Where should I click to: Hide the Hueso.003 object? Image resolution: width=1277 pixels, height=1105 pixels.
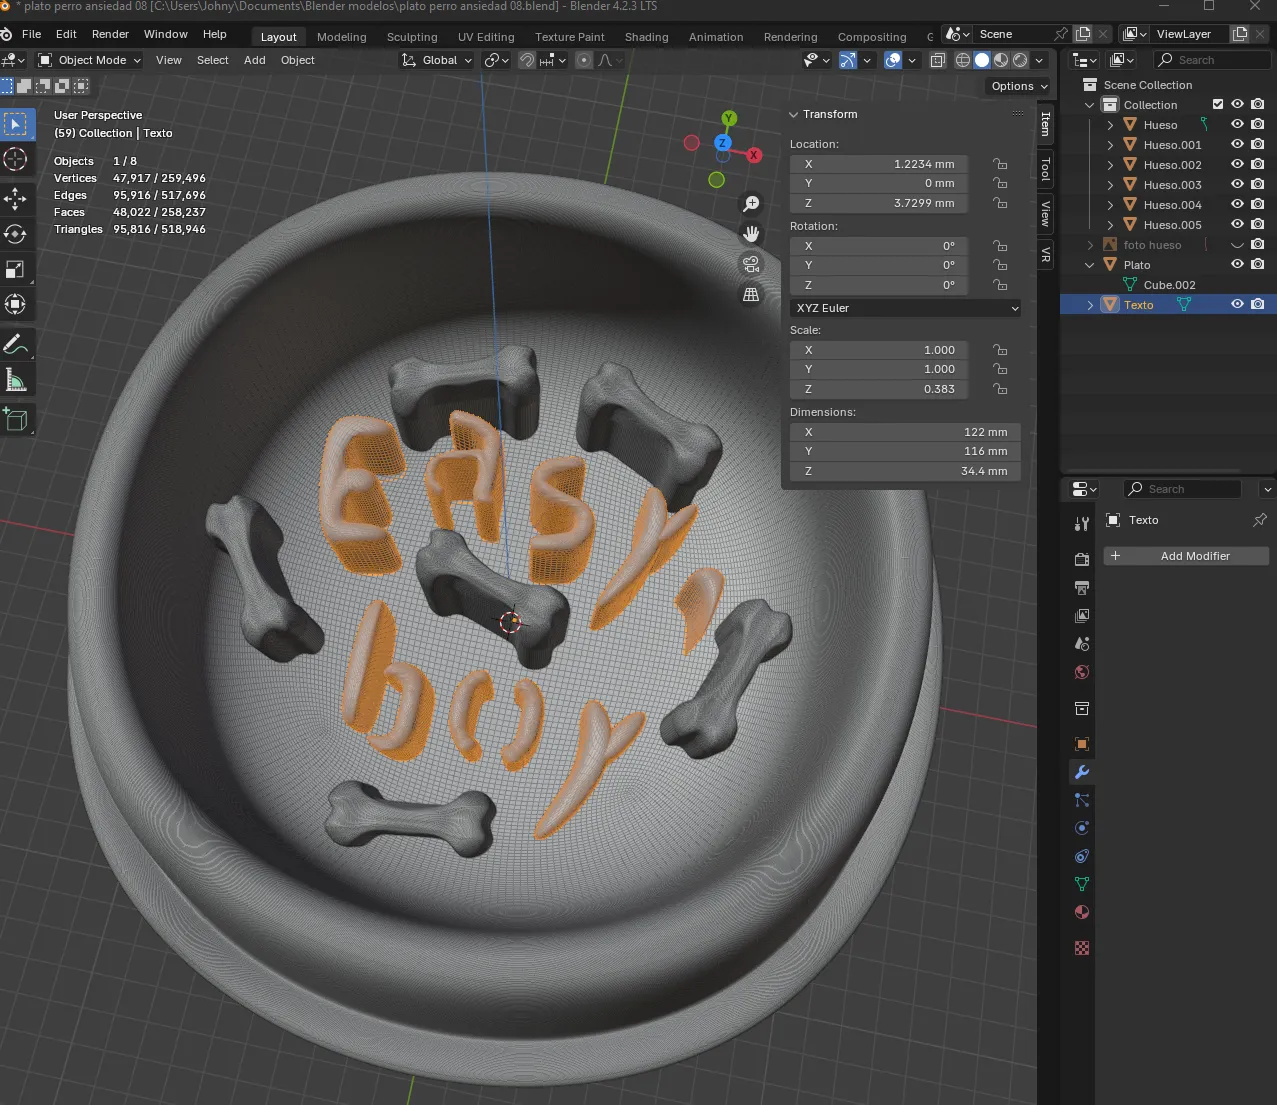coord(1237,184)
